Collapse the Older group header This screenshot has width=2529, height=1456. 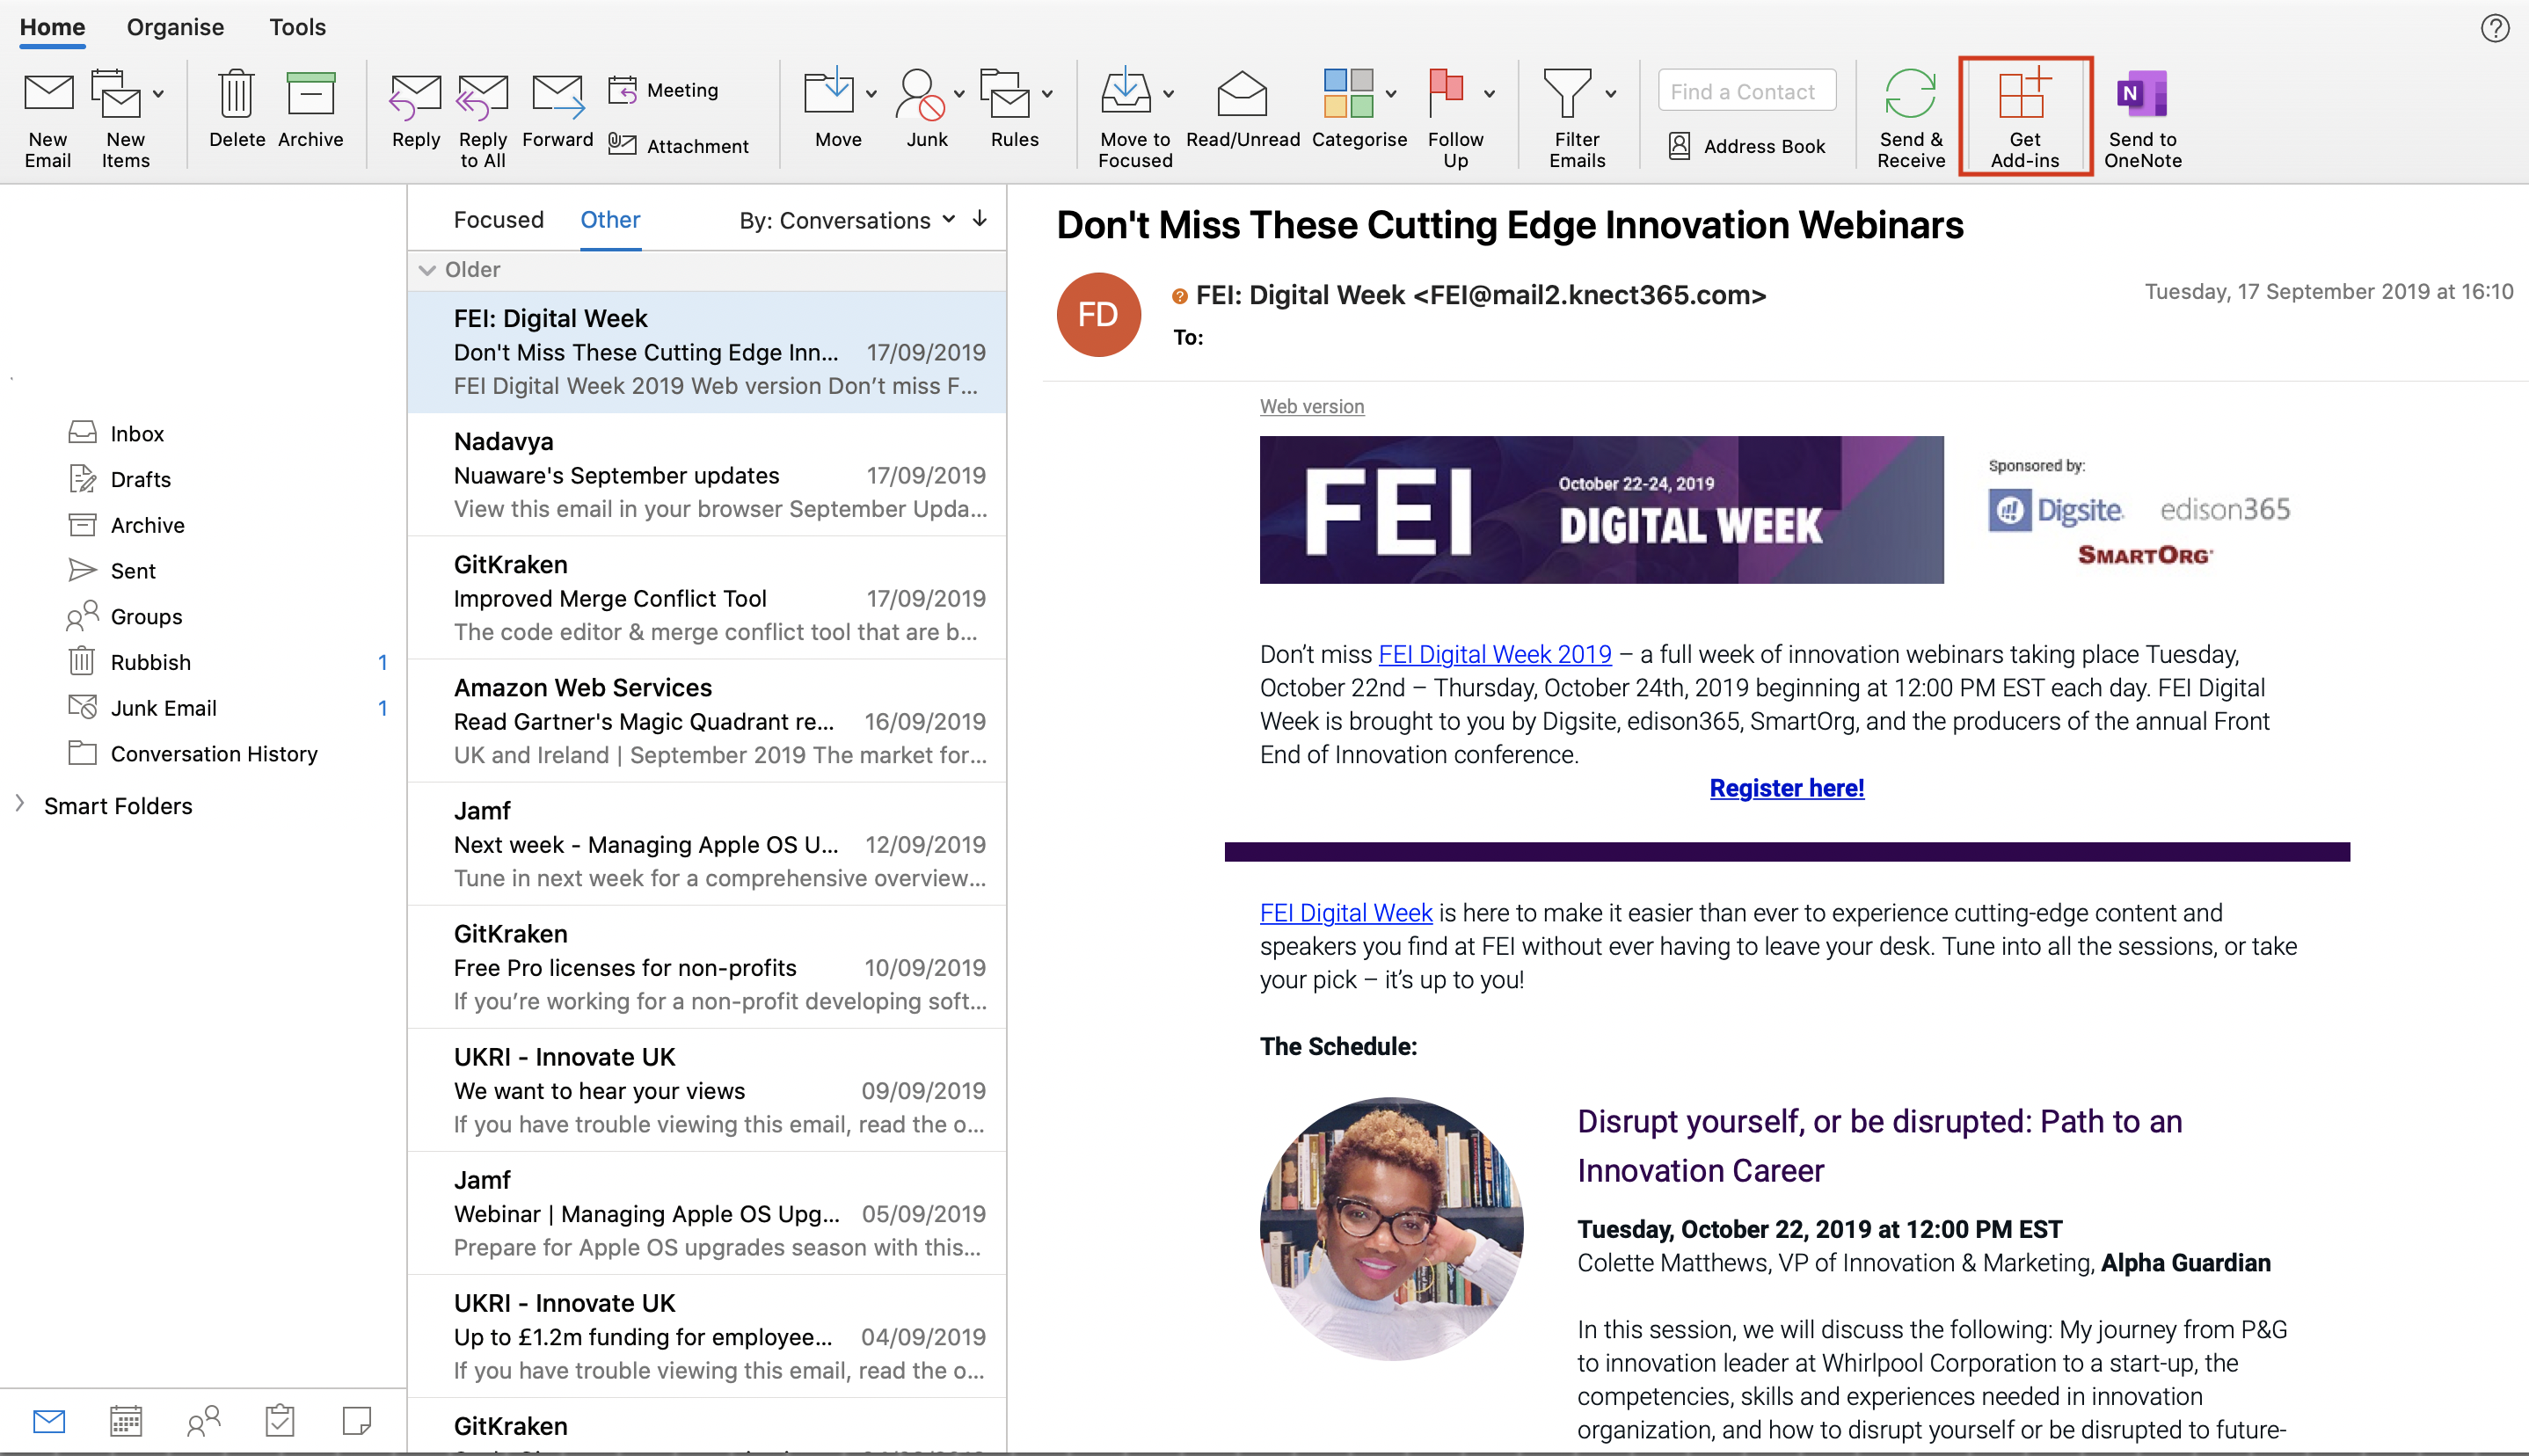(427, 270)
